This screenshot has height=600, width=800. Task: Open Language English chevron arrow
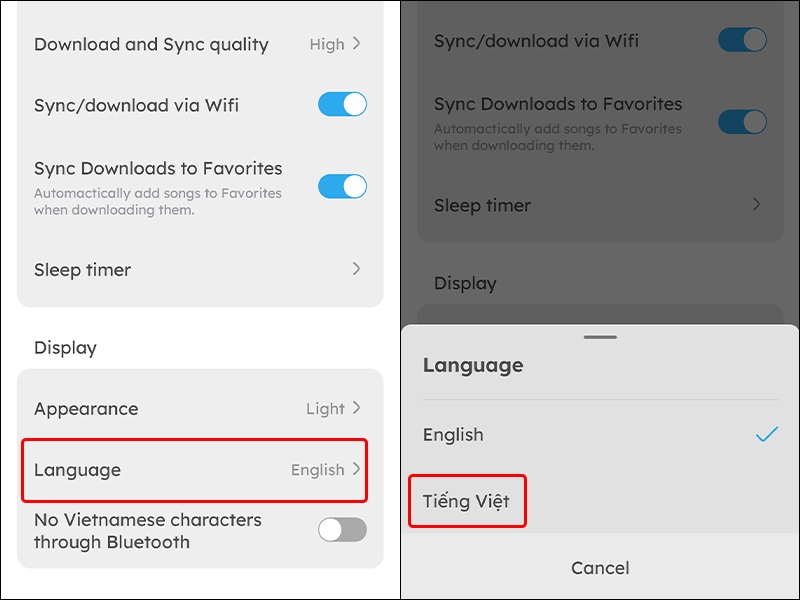click(x=357, y=469)
